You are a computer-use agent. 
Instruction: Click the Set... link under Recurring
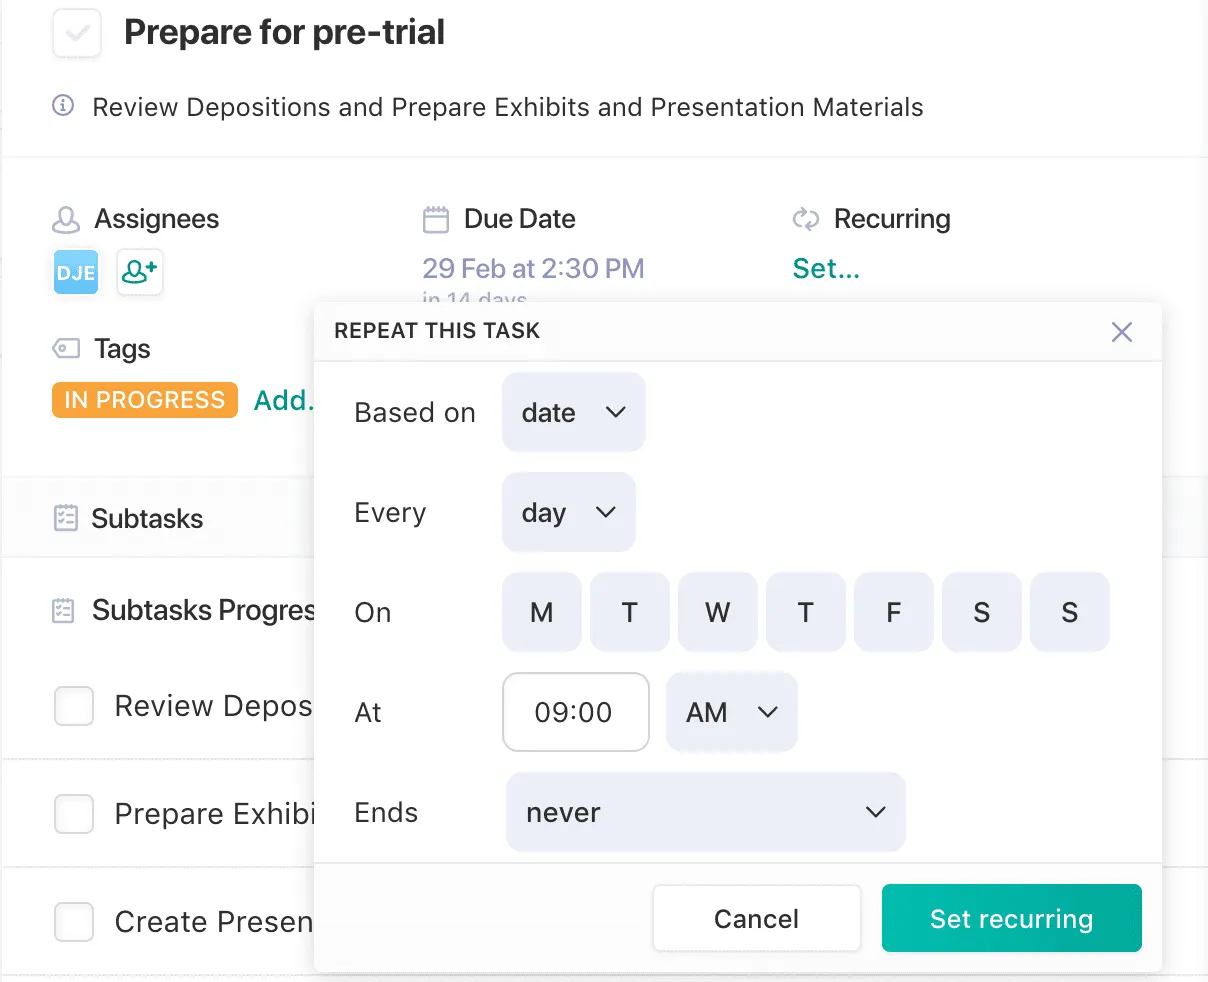(826, 268)
